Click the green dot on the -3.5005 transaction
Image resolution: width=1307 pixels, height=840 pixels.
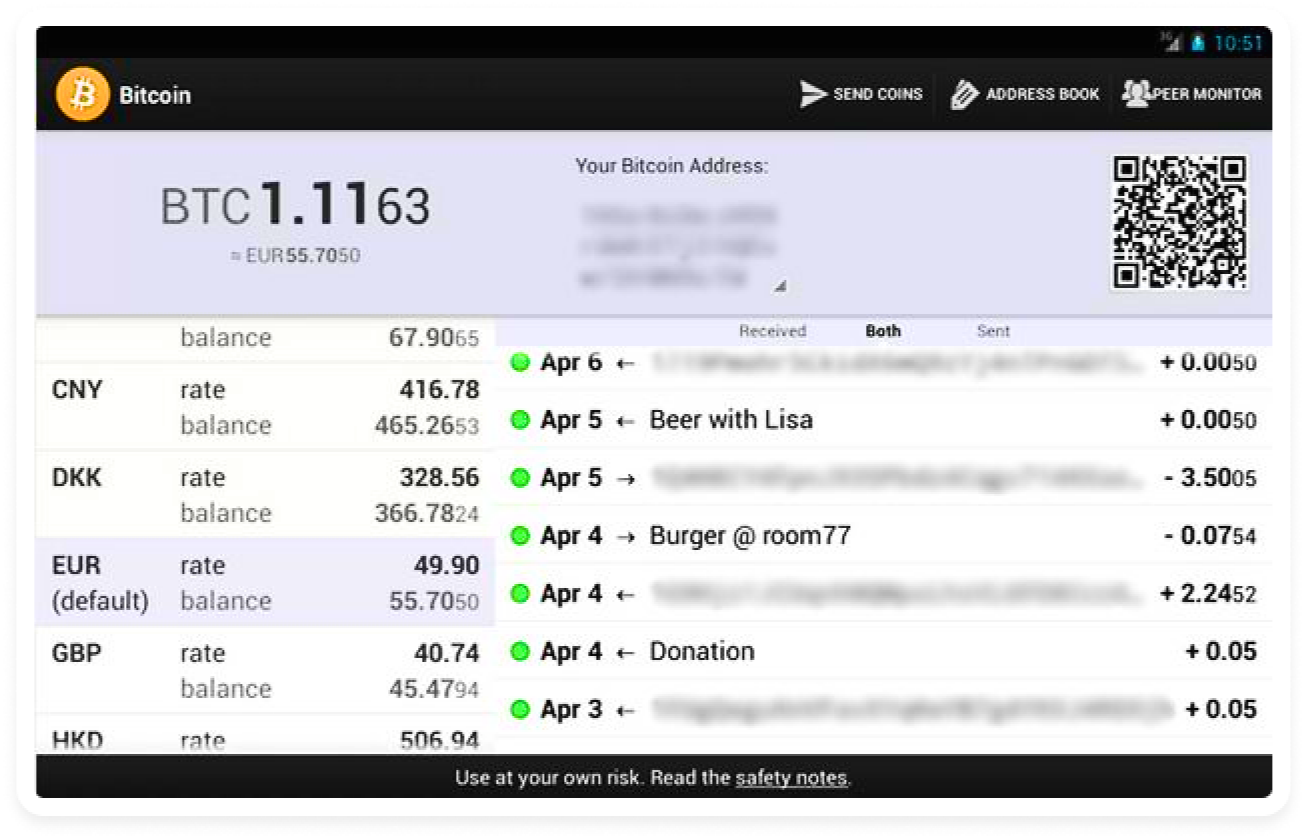pyautogui.click(x=519, y=479)
